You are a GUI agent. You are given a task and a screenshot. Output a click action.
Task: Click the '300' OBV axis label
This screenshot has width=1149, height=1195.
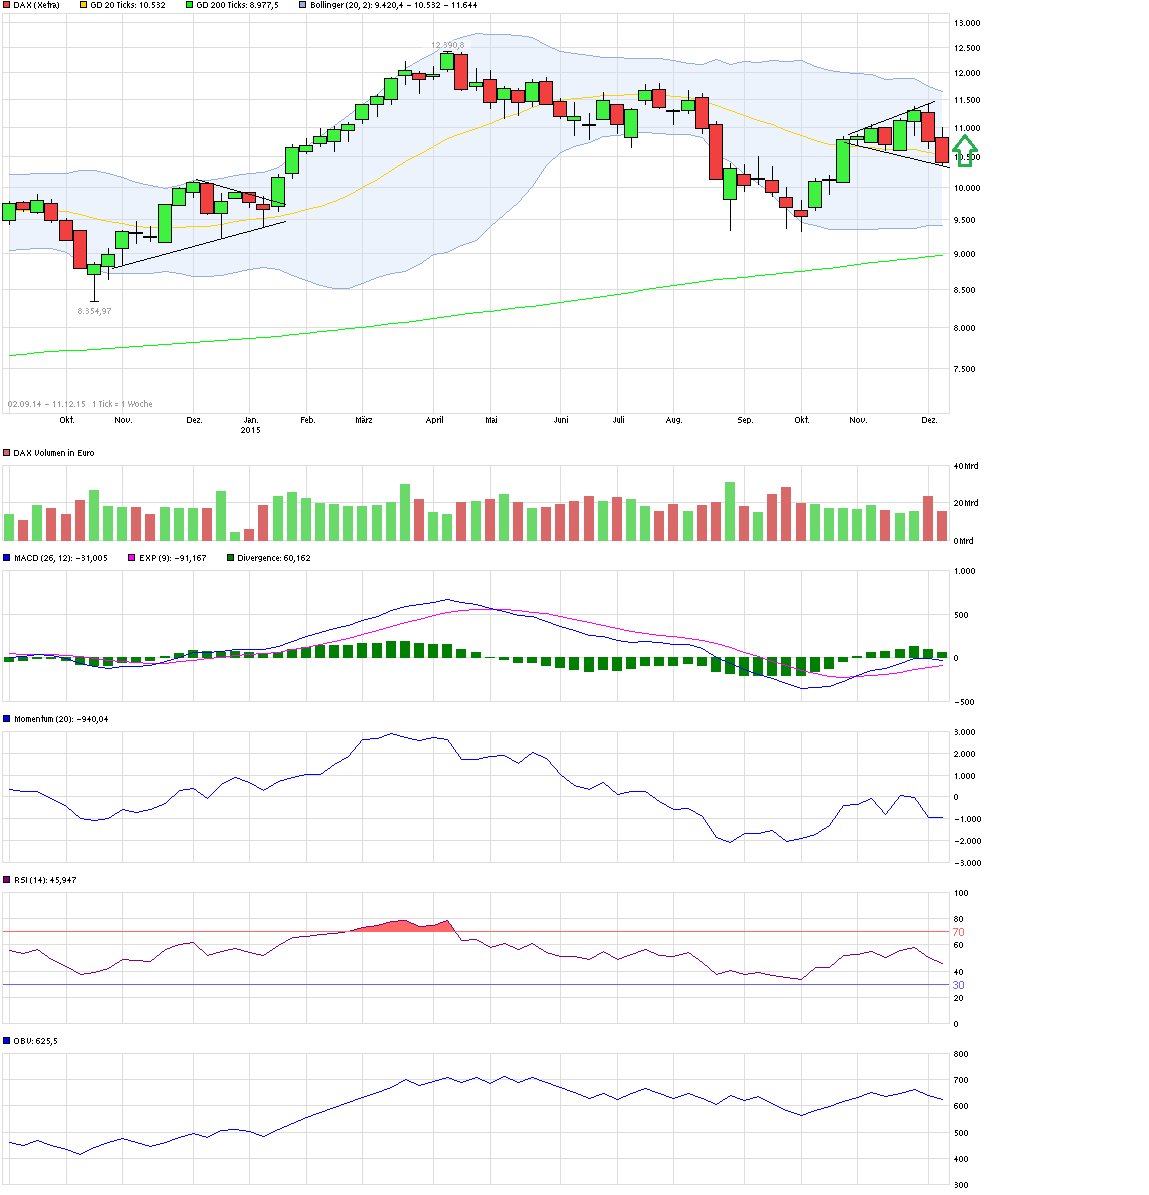[962, 1185]
